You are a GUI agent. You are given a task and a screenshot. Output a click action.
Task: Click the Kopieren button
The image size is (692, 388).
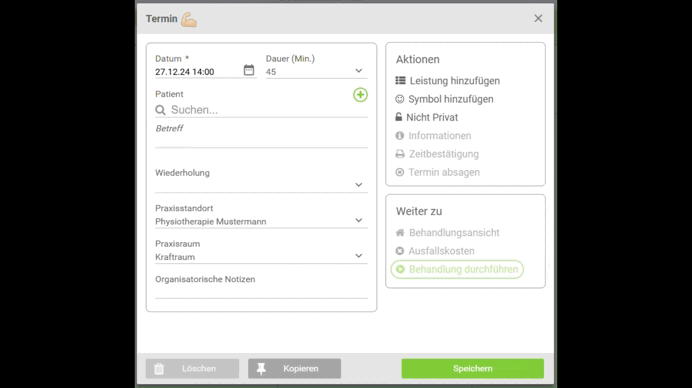pos(294,368)
